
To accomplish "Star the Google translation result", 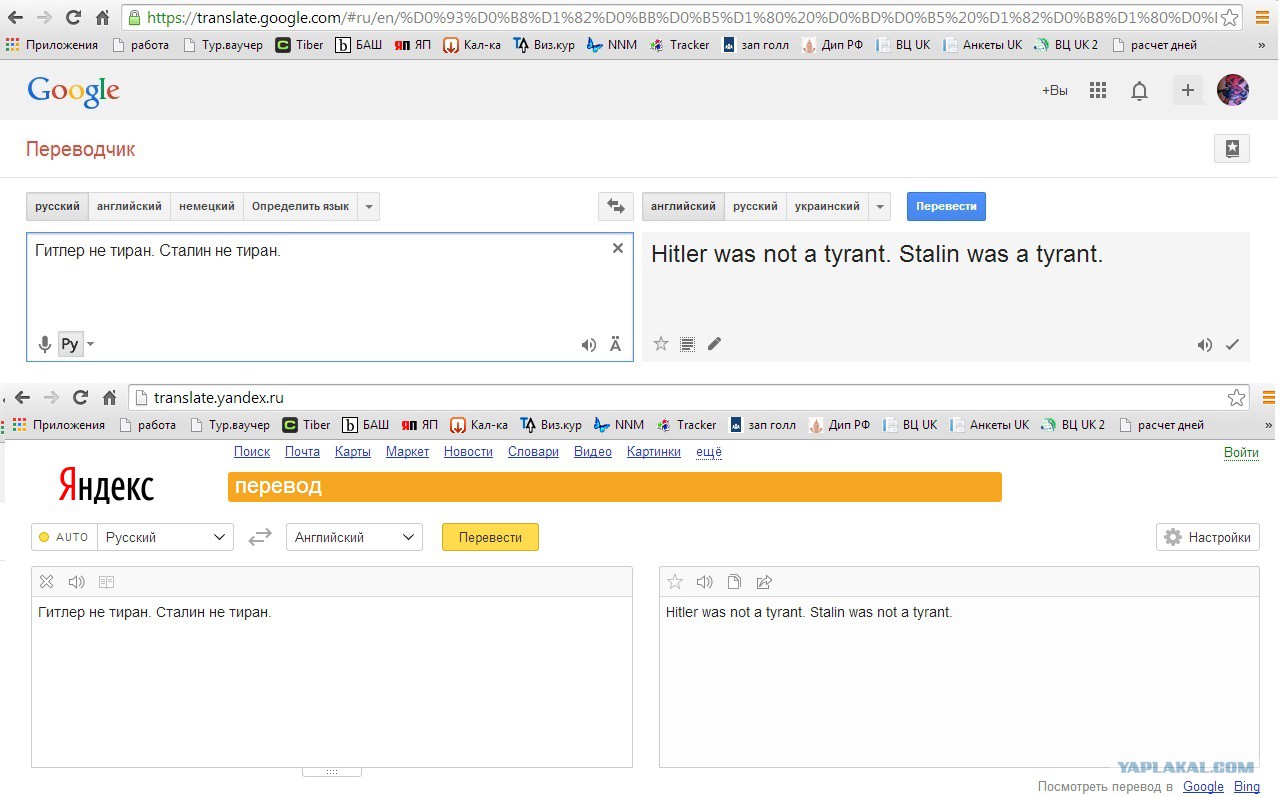I will (x=661, y=344).
